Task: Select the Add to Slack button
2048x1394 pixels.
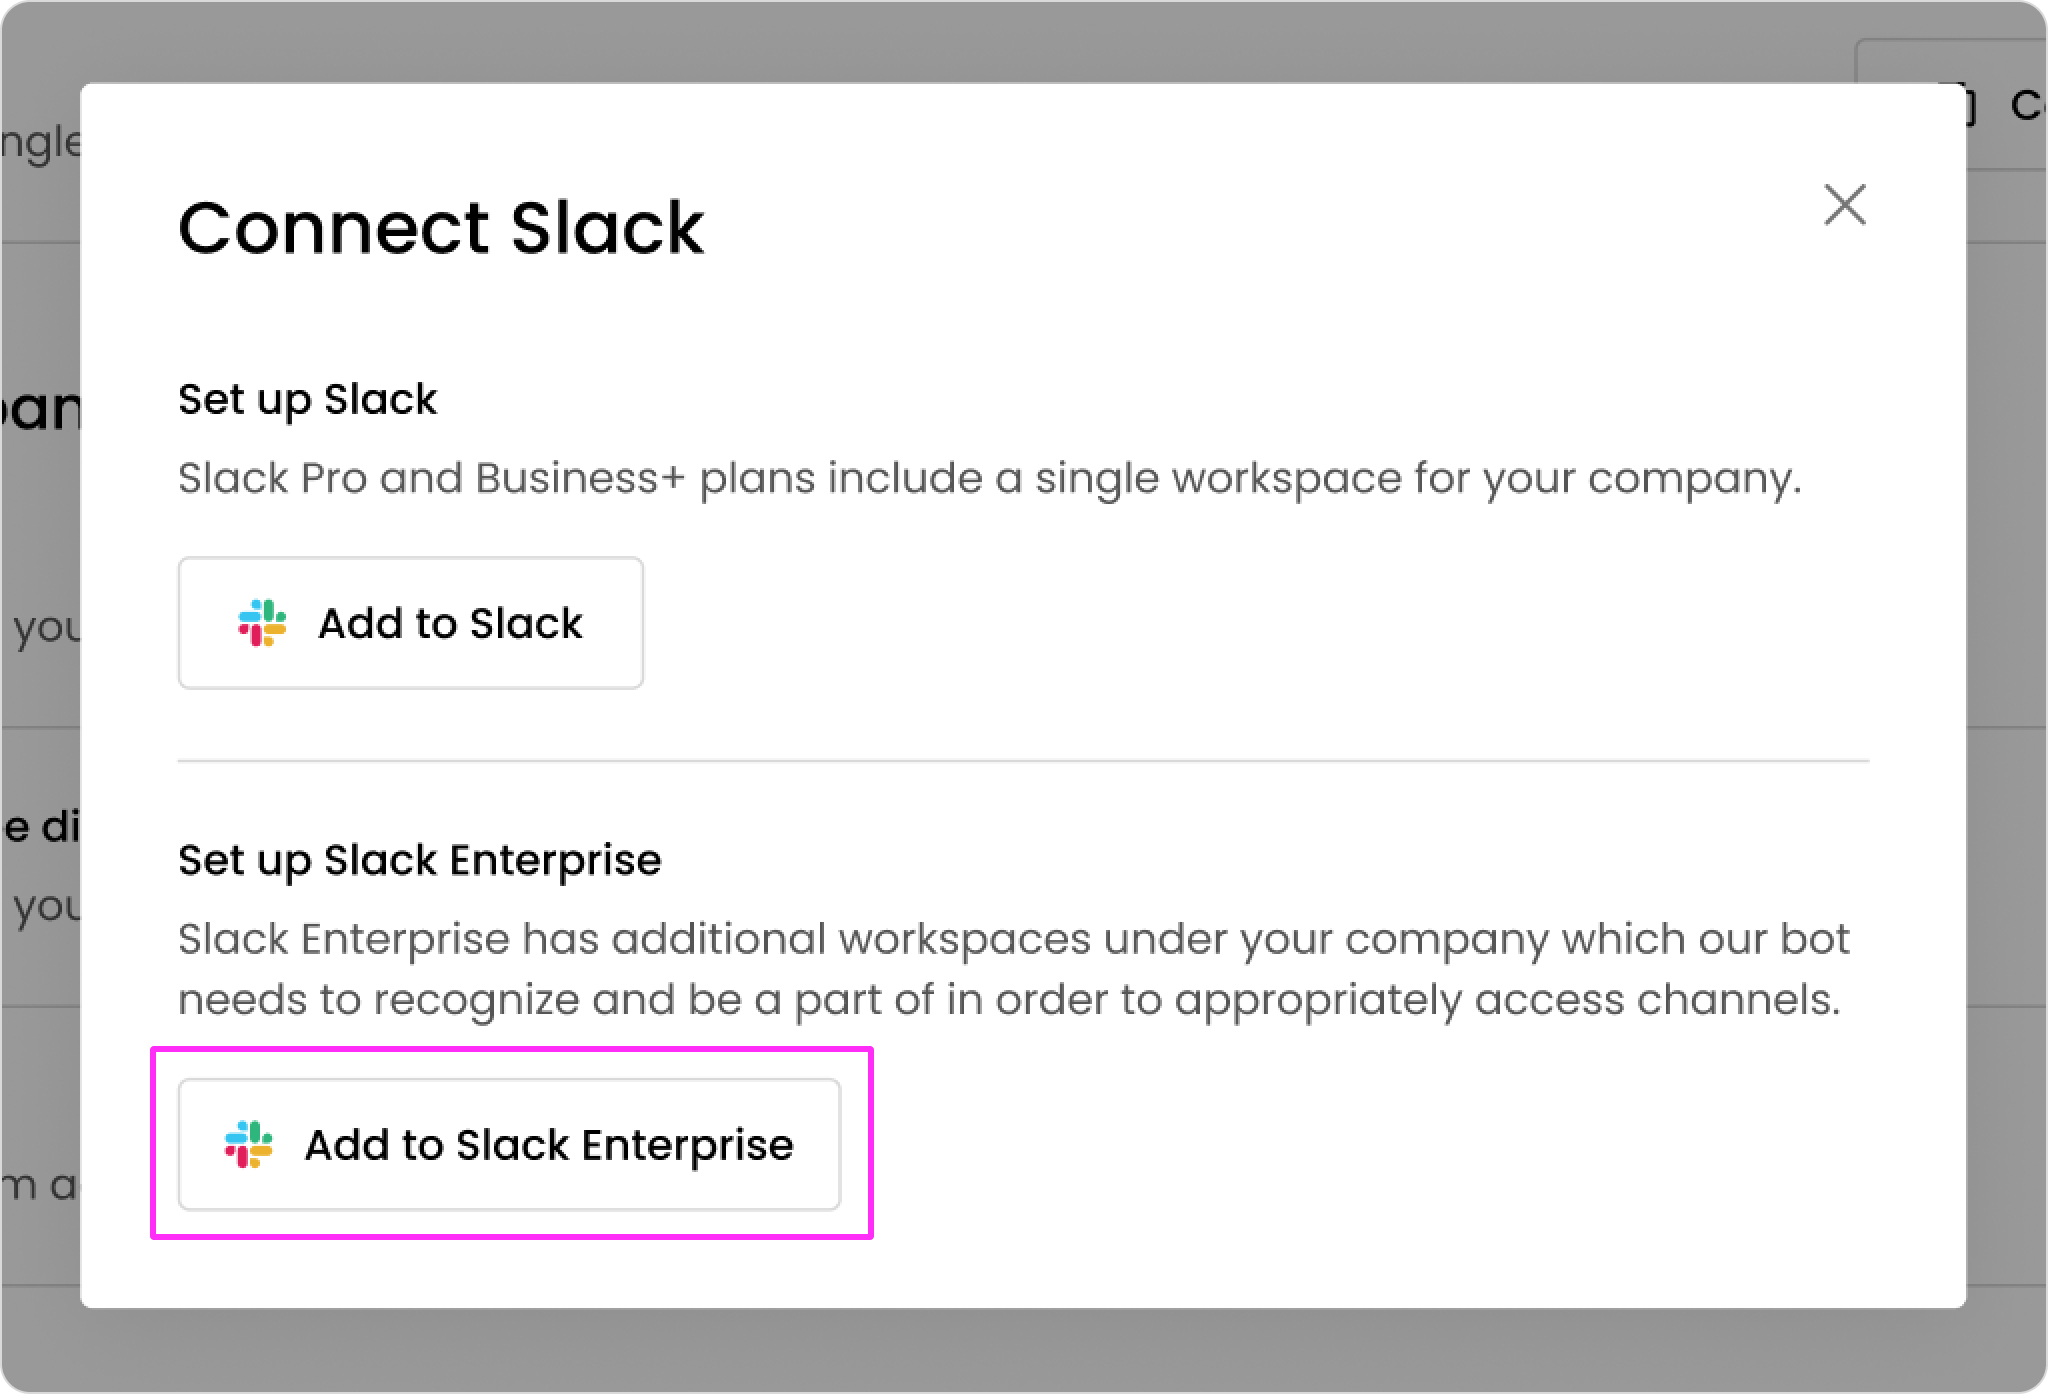Action: point(410,623)
